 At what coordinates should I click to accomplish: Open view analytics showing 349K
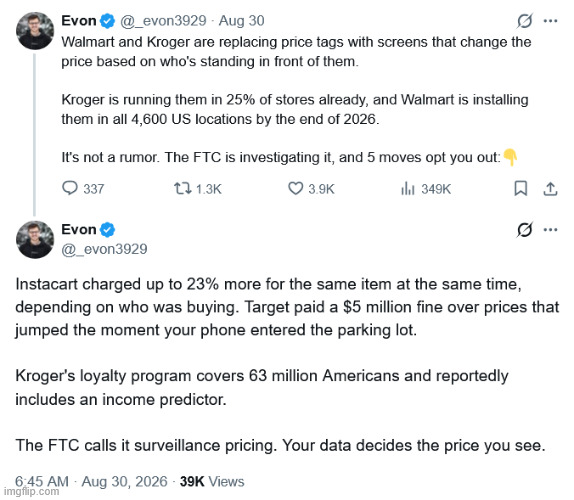pos(407,189)
